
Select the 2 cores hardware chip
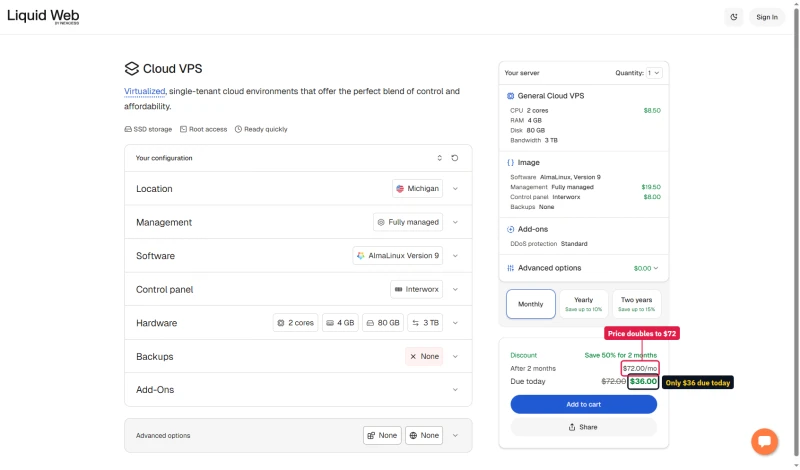coord(295,323)
